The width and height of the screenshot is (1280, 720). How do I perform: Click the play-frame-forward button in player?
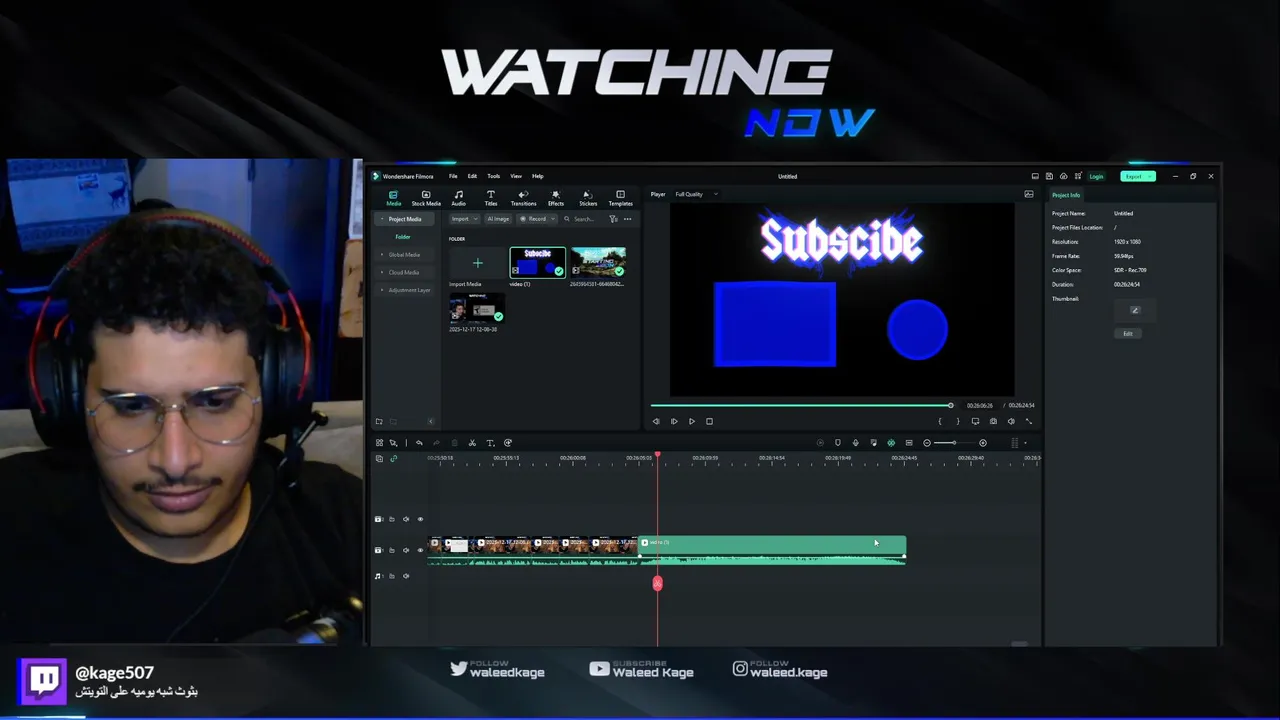(x=674, y=421)
